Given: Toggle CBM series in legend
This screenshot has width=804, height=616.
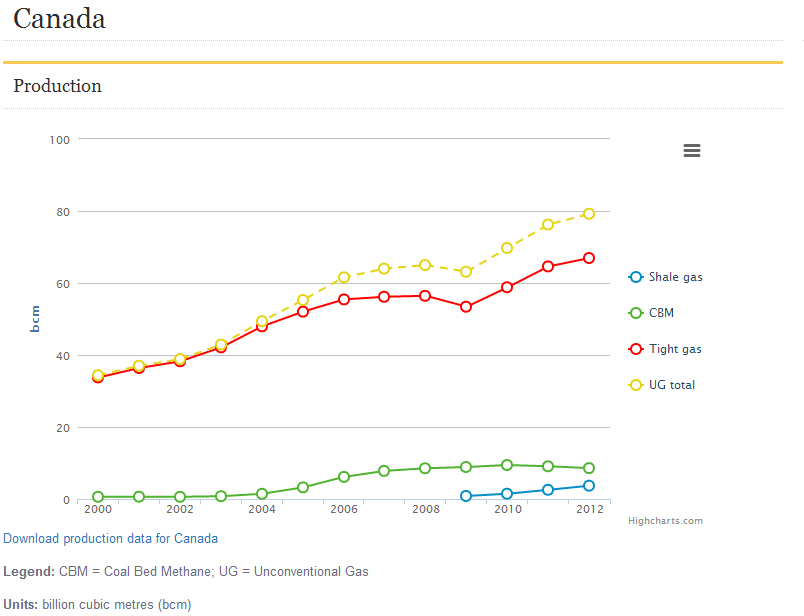Looking at the screenshot, I should [x=661, y=313].
